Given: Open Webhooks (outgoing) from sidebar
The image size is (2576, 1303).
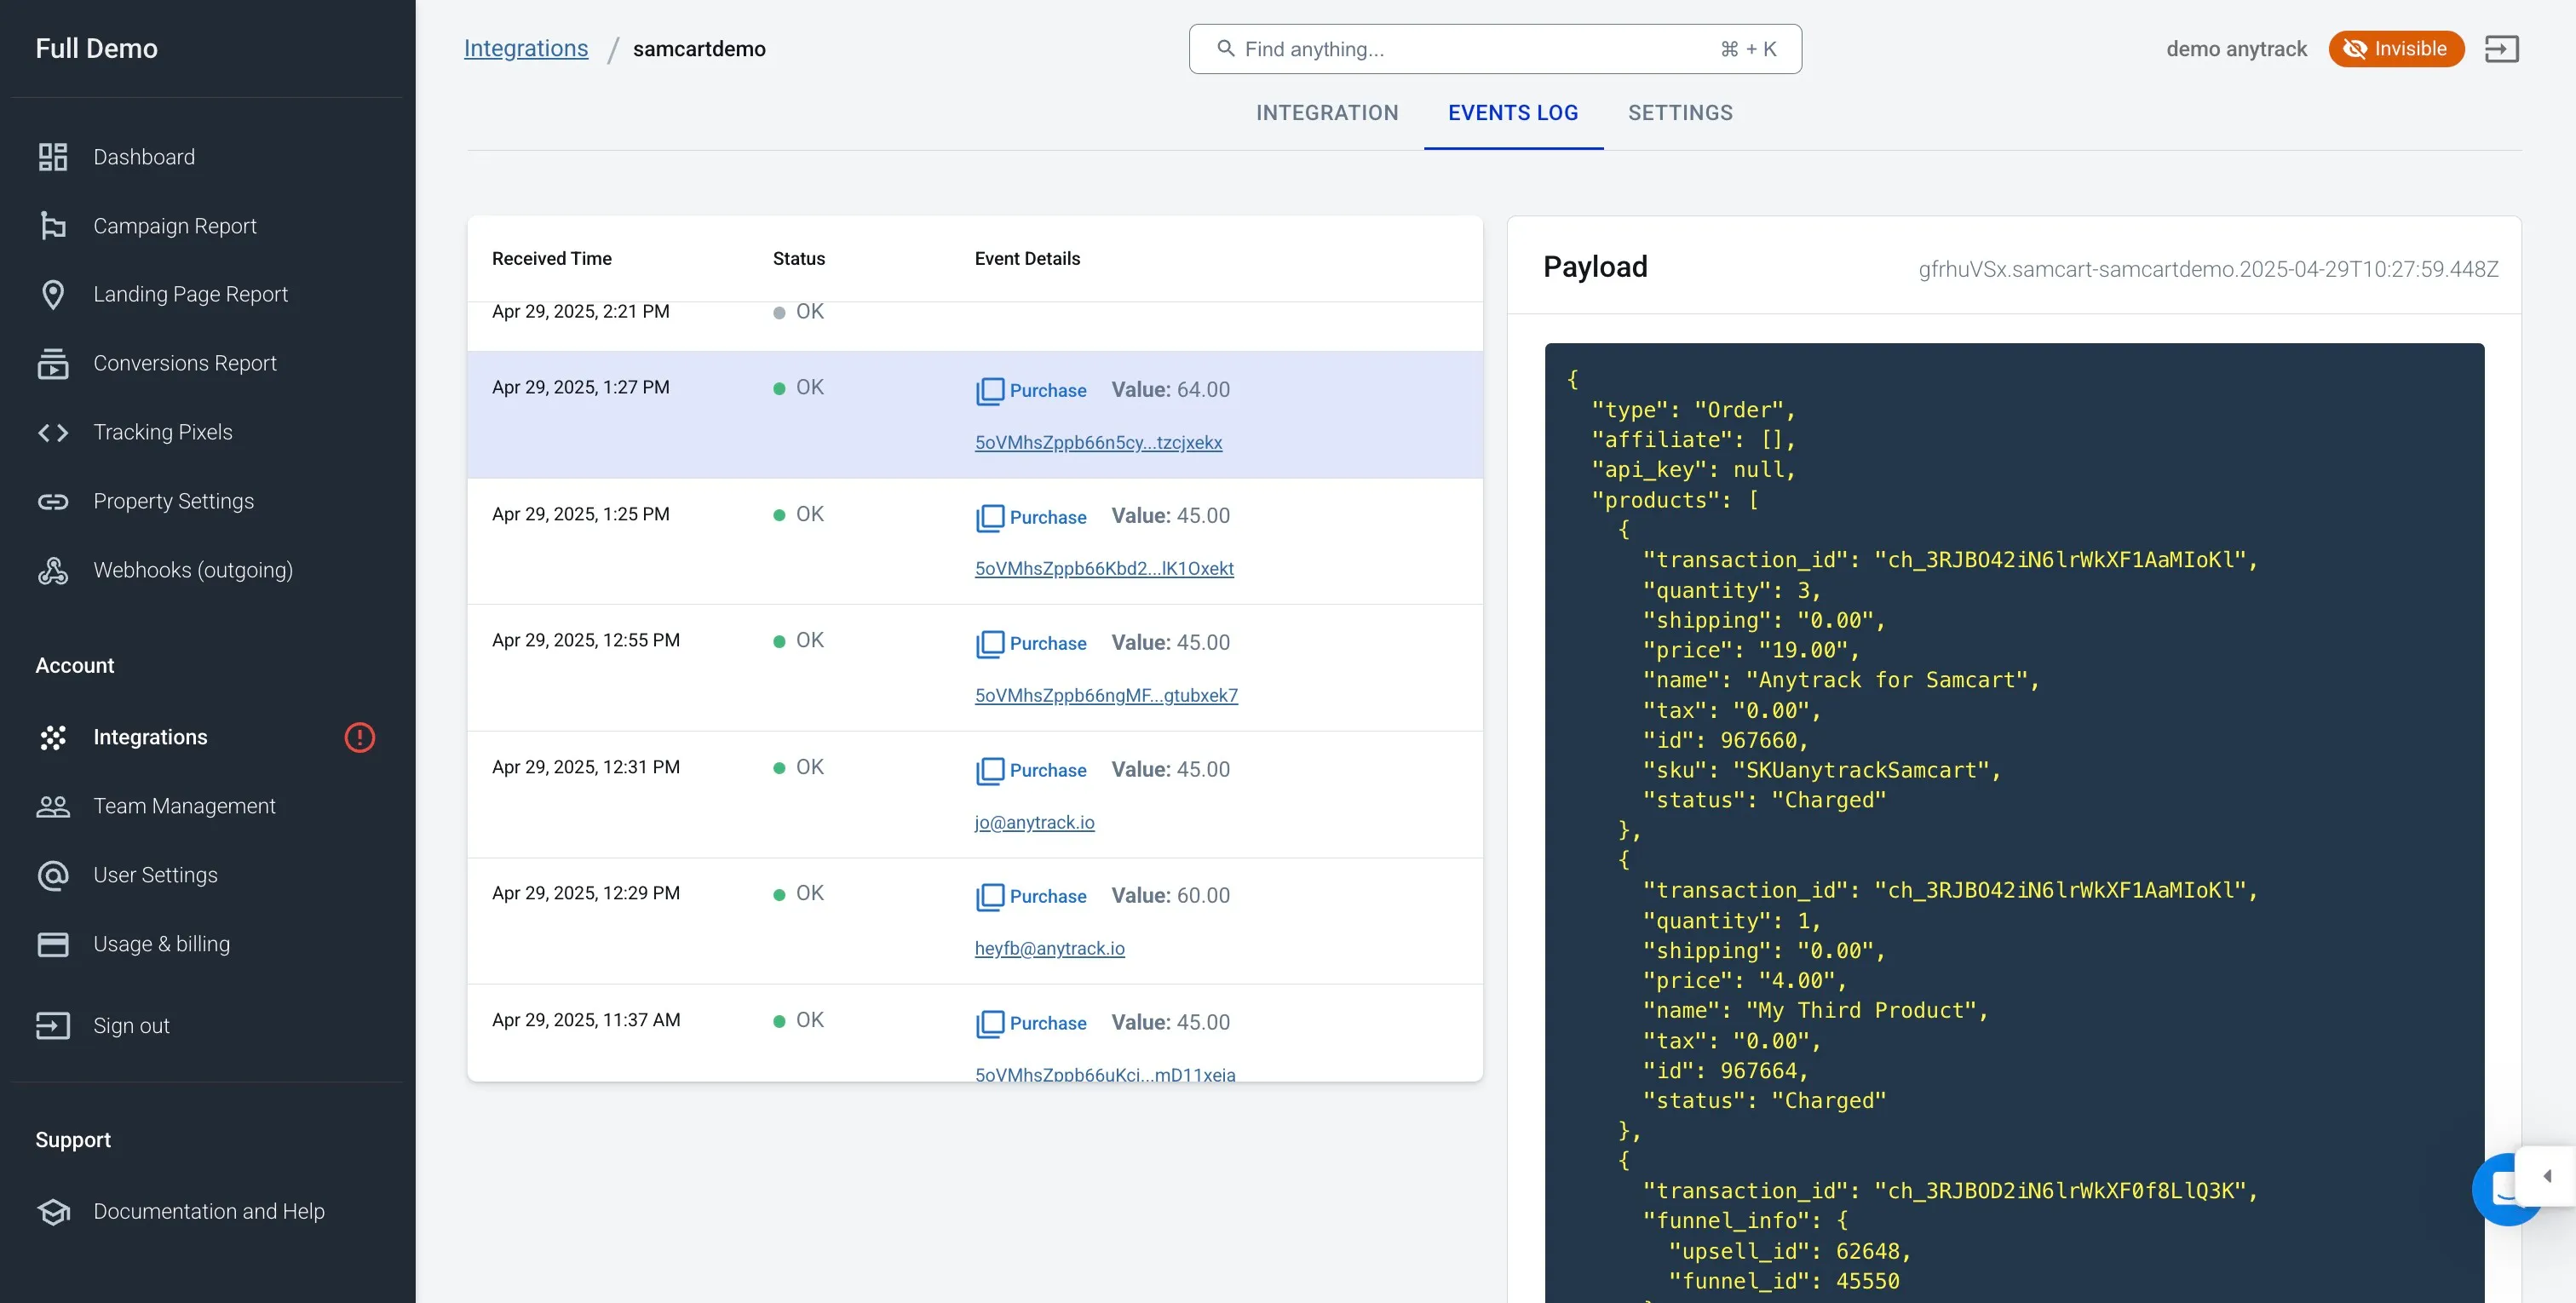Looking at the screenshot, I should point(193,570).
